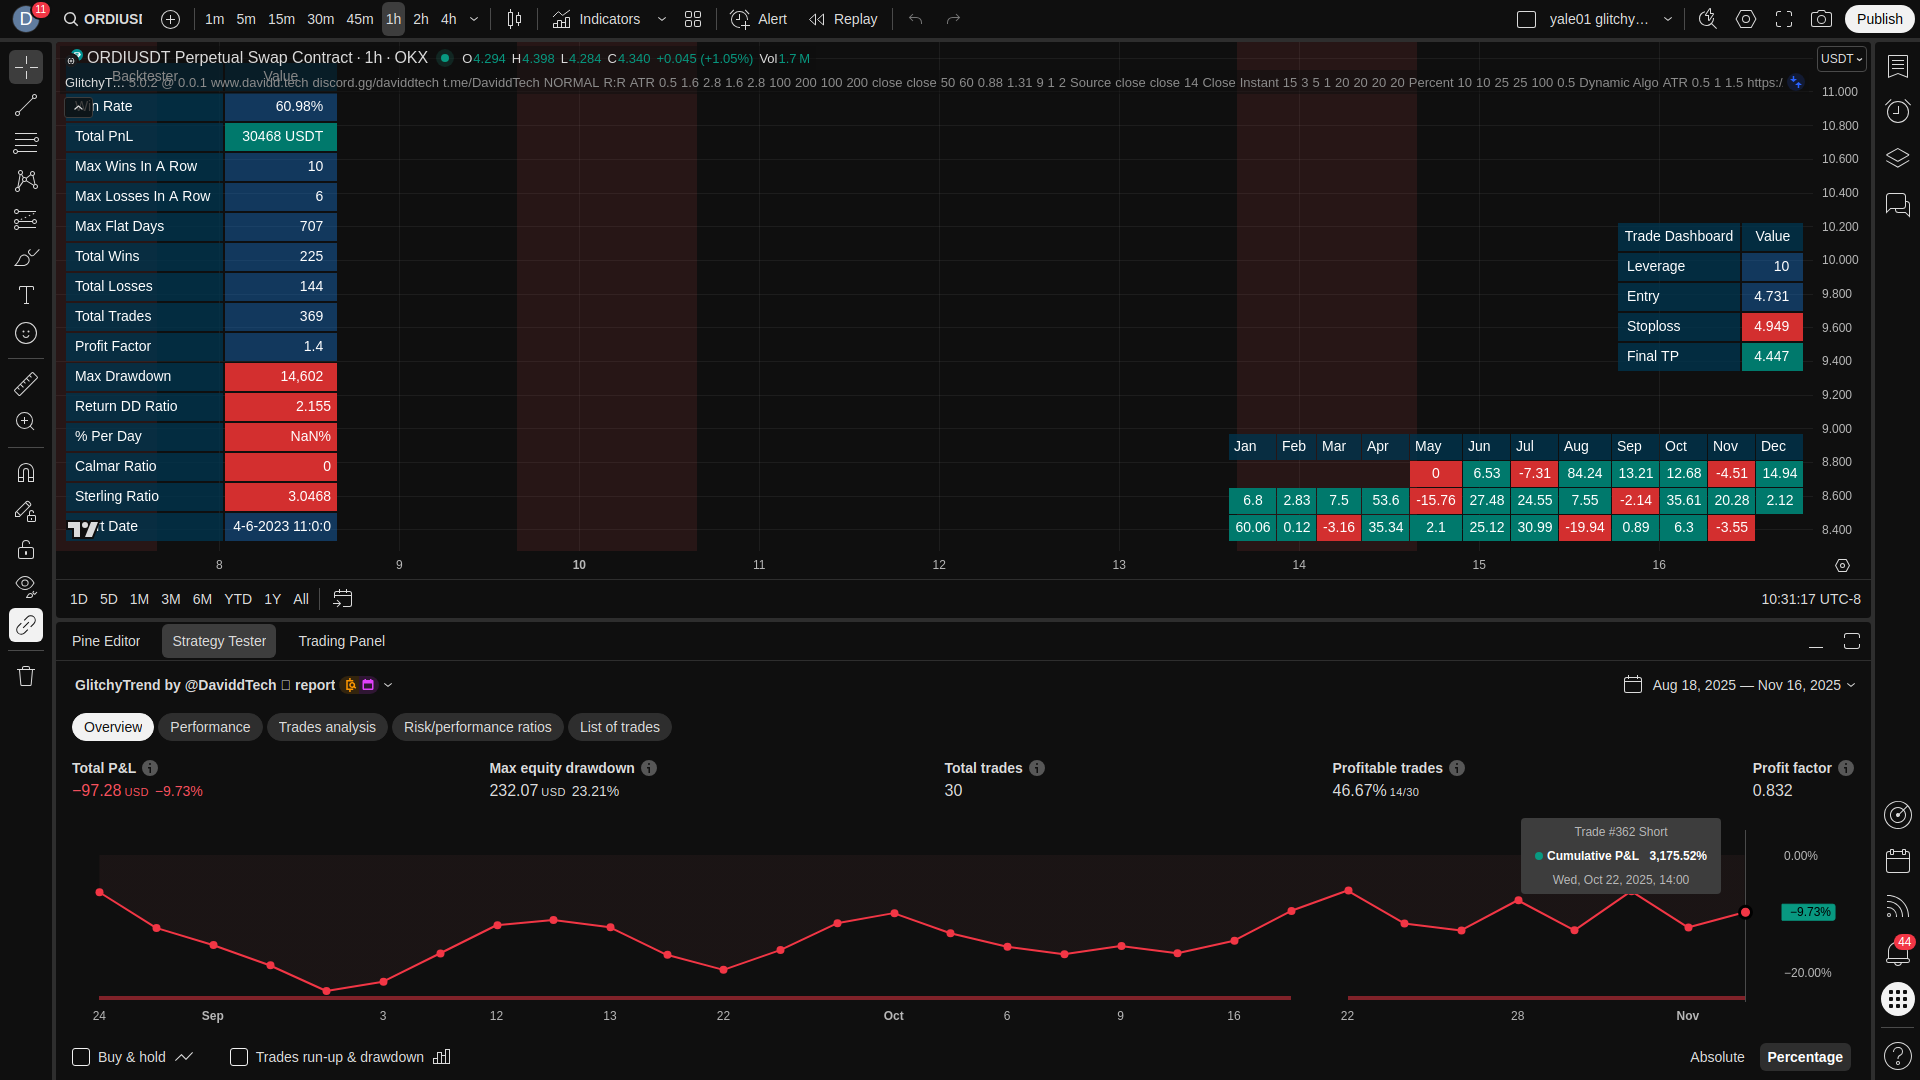Open layout grid selector icon
Screen dimensions: 1920x1080
pos(693,19)
